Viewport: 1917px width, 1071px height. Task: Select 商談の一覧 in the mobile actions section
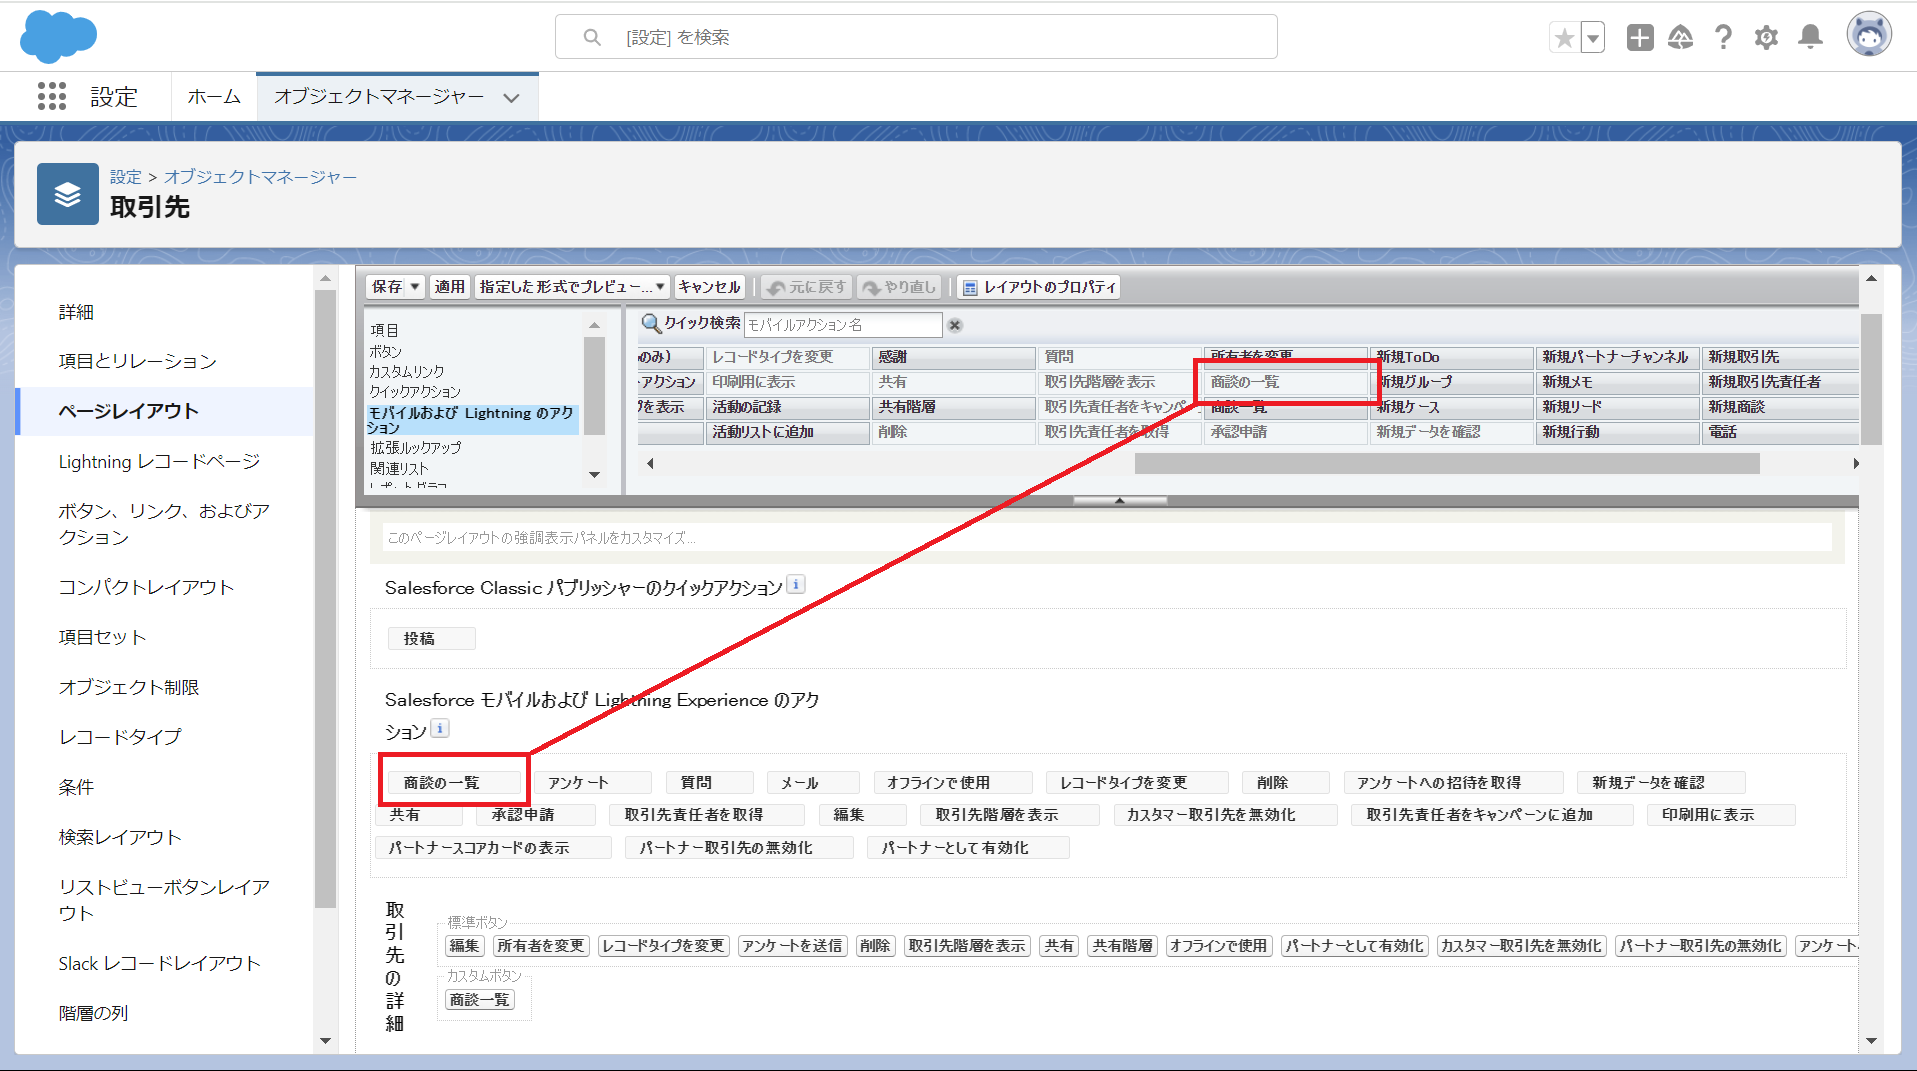pos(454,782)
